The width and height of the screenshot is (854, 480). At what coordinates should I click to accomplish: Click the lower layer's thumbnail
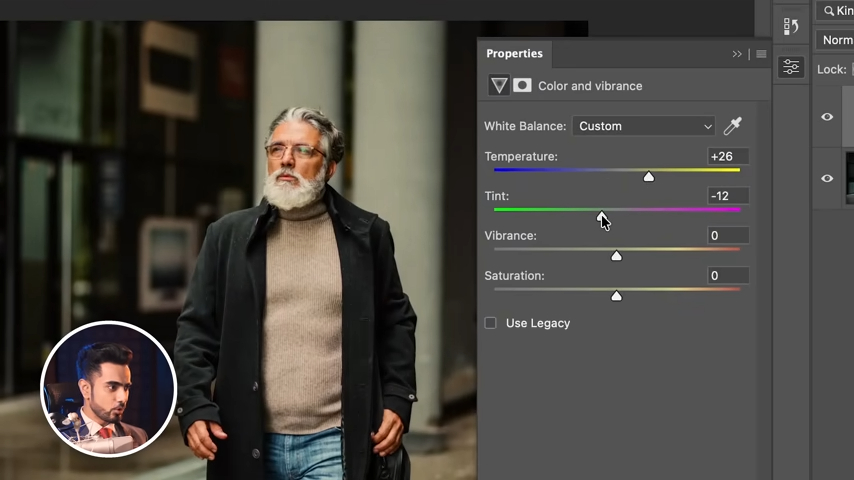click(849, 178)
